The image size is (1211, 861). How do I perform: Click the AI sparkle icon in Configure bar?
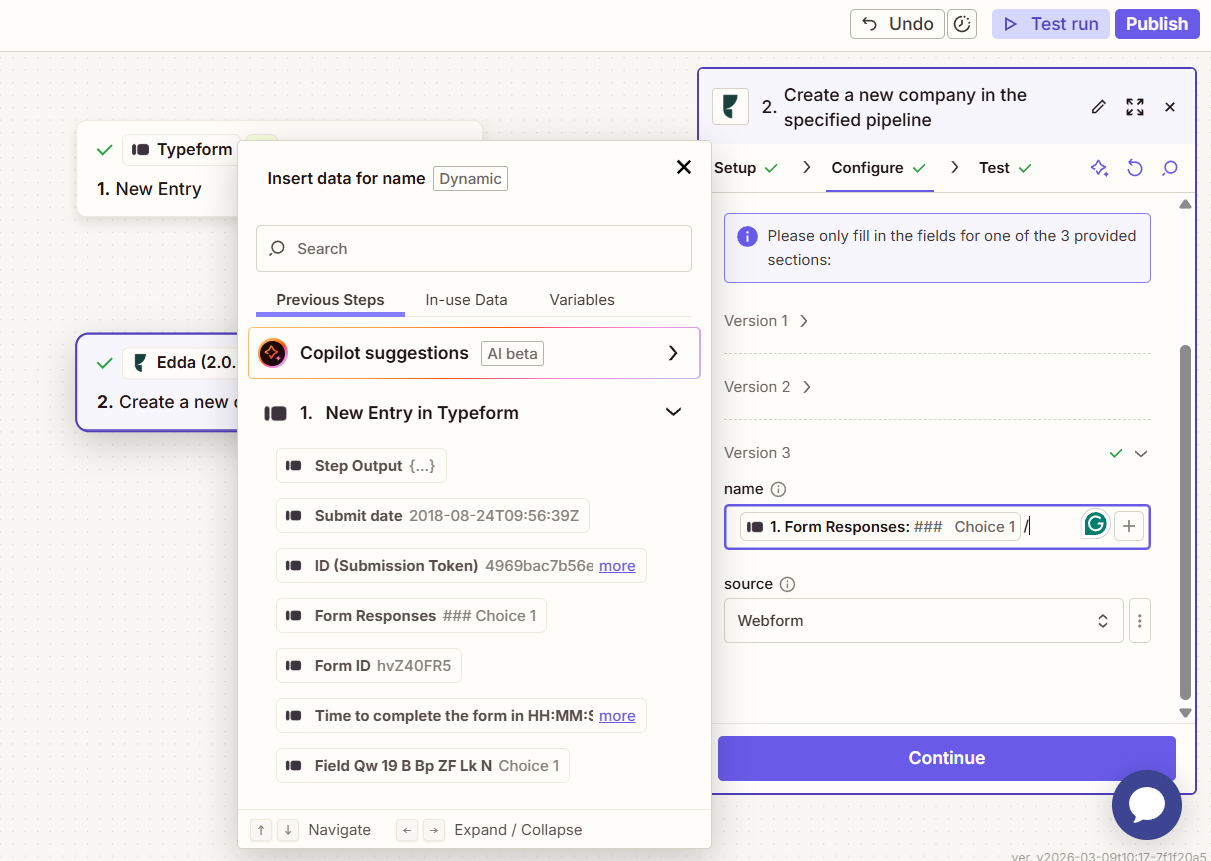[x=1099, y=168]
